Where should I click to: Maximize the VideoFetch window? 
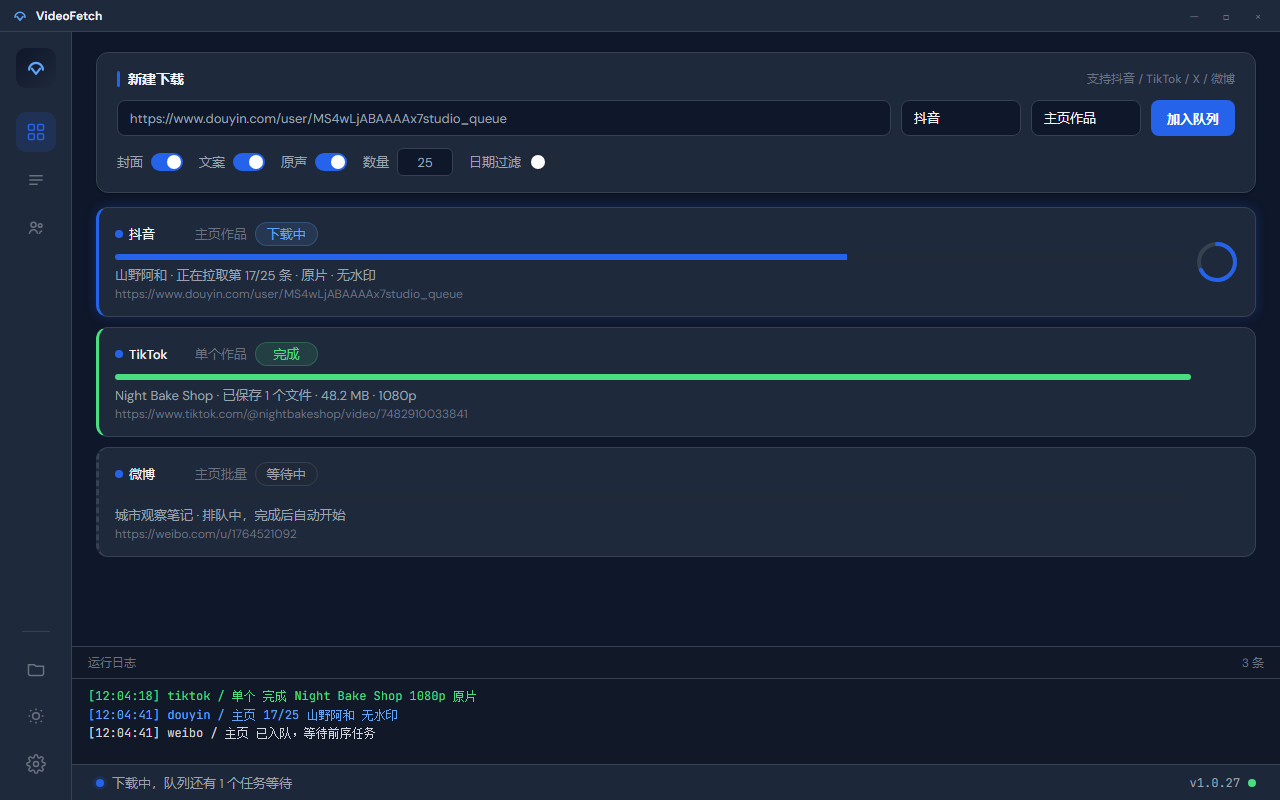(x=1226, y=16)
